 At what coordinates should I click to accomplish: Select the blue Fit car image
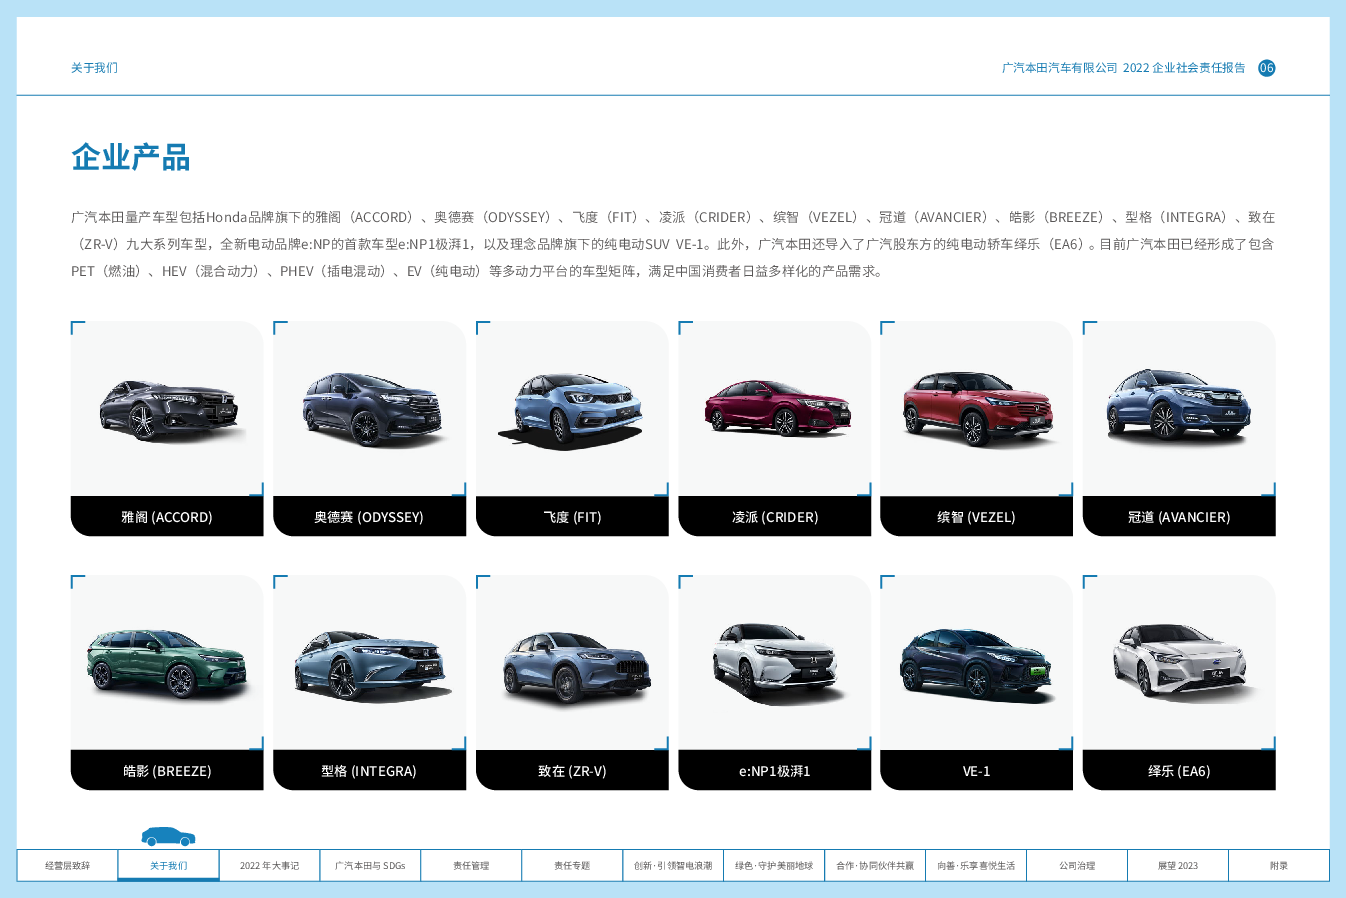571,410
